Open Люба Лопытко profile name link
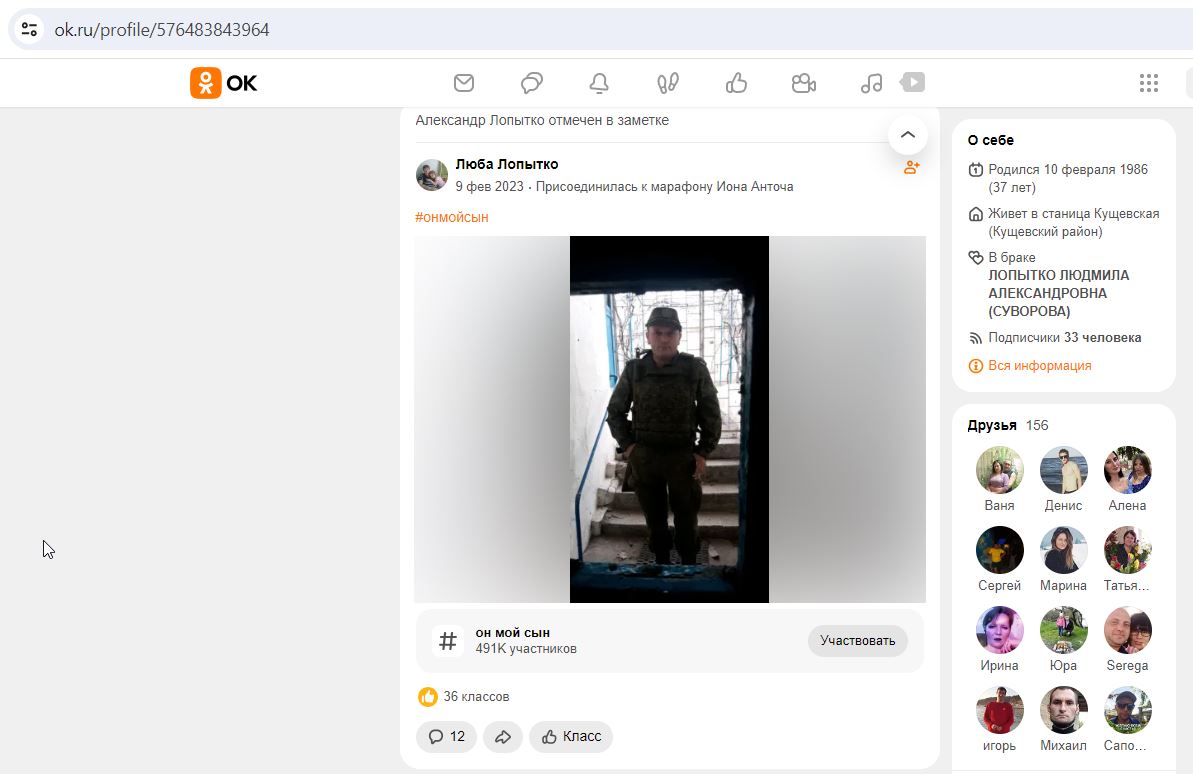Image resolution: width=1193 pixels, height=774 pixels. coord(507,164)
